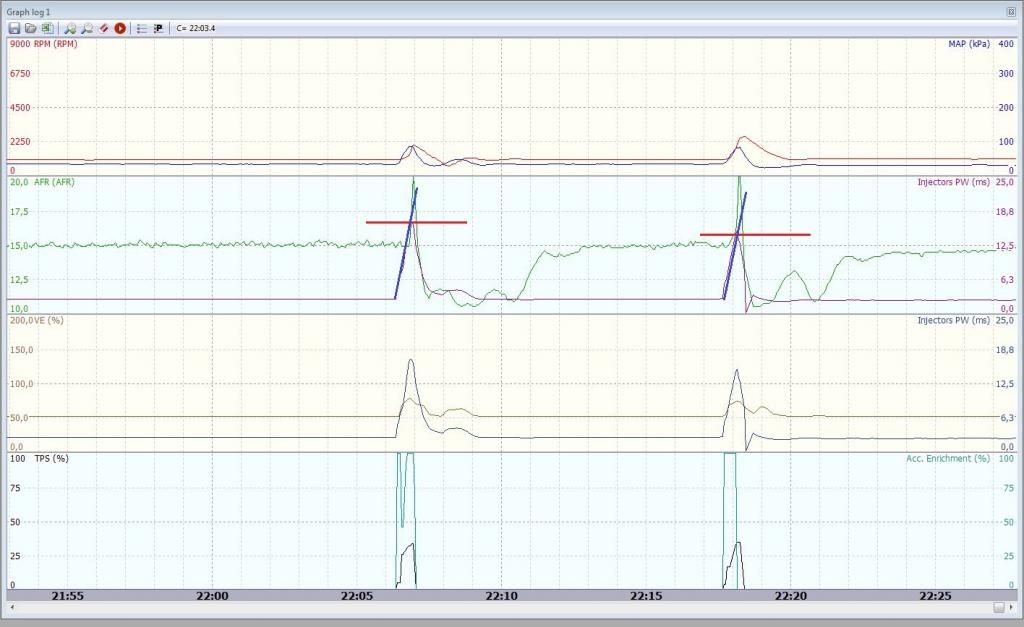
Task: Click the Save log icon
Action: tap(15, 28)
